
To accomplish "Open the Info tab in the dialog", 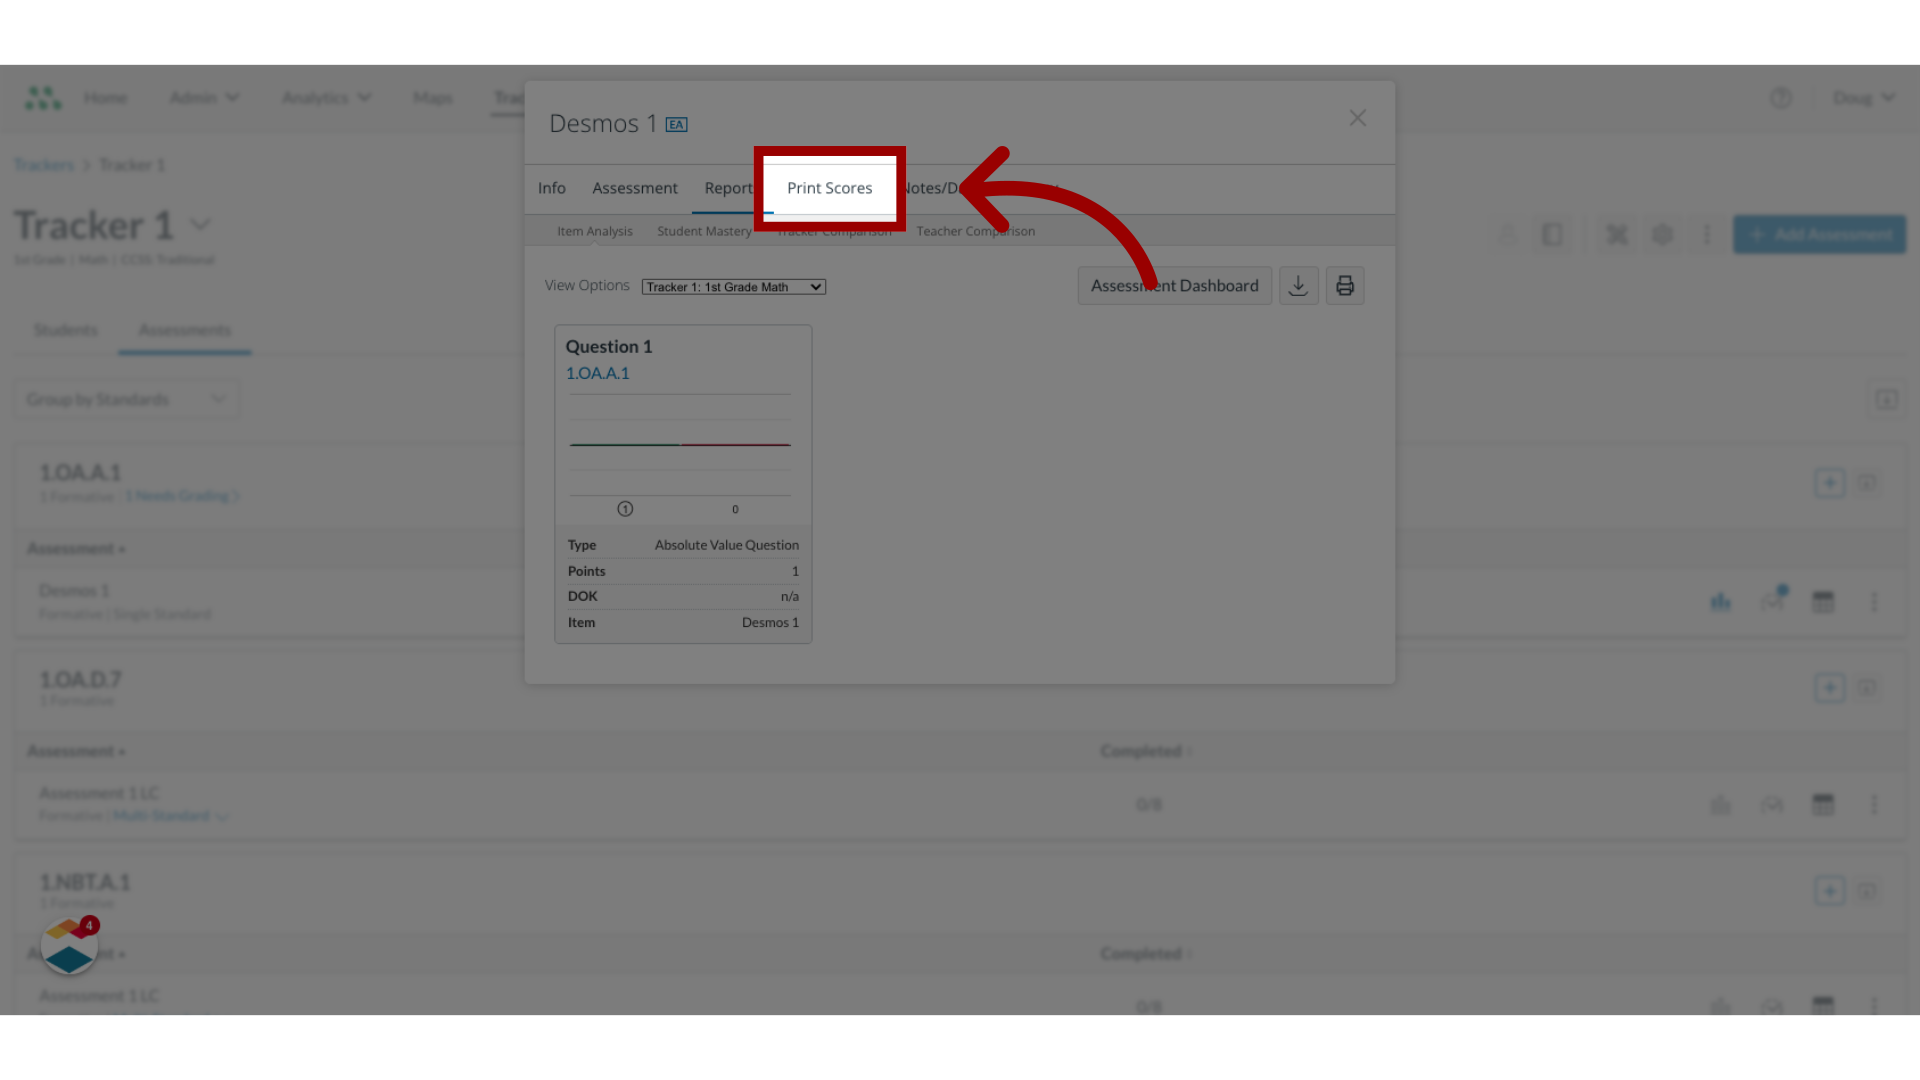I will tap(552, 188).
